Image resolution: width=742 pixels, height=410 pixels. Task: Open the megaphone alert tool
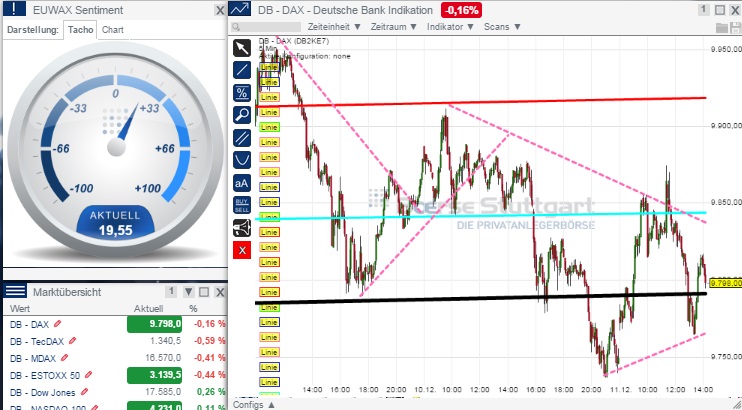point(242,228)
